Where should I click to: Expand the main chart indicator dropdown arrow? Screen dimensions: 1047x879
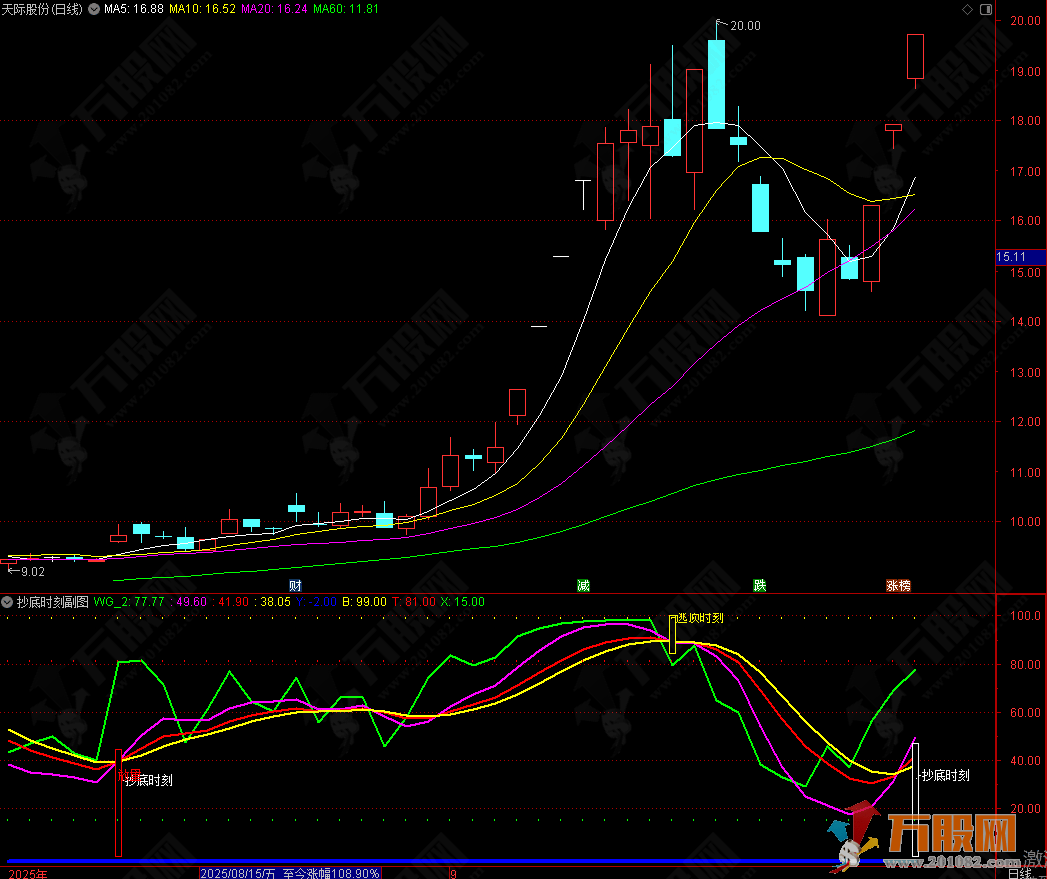[x=93, y=9]
